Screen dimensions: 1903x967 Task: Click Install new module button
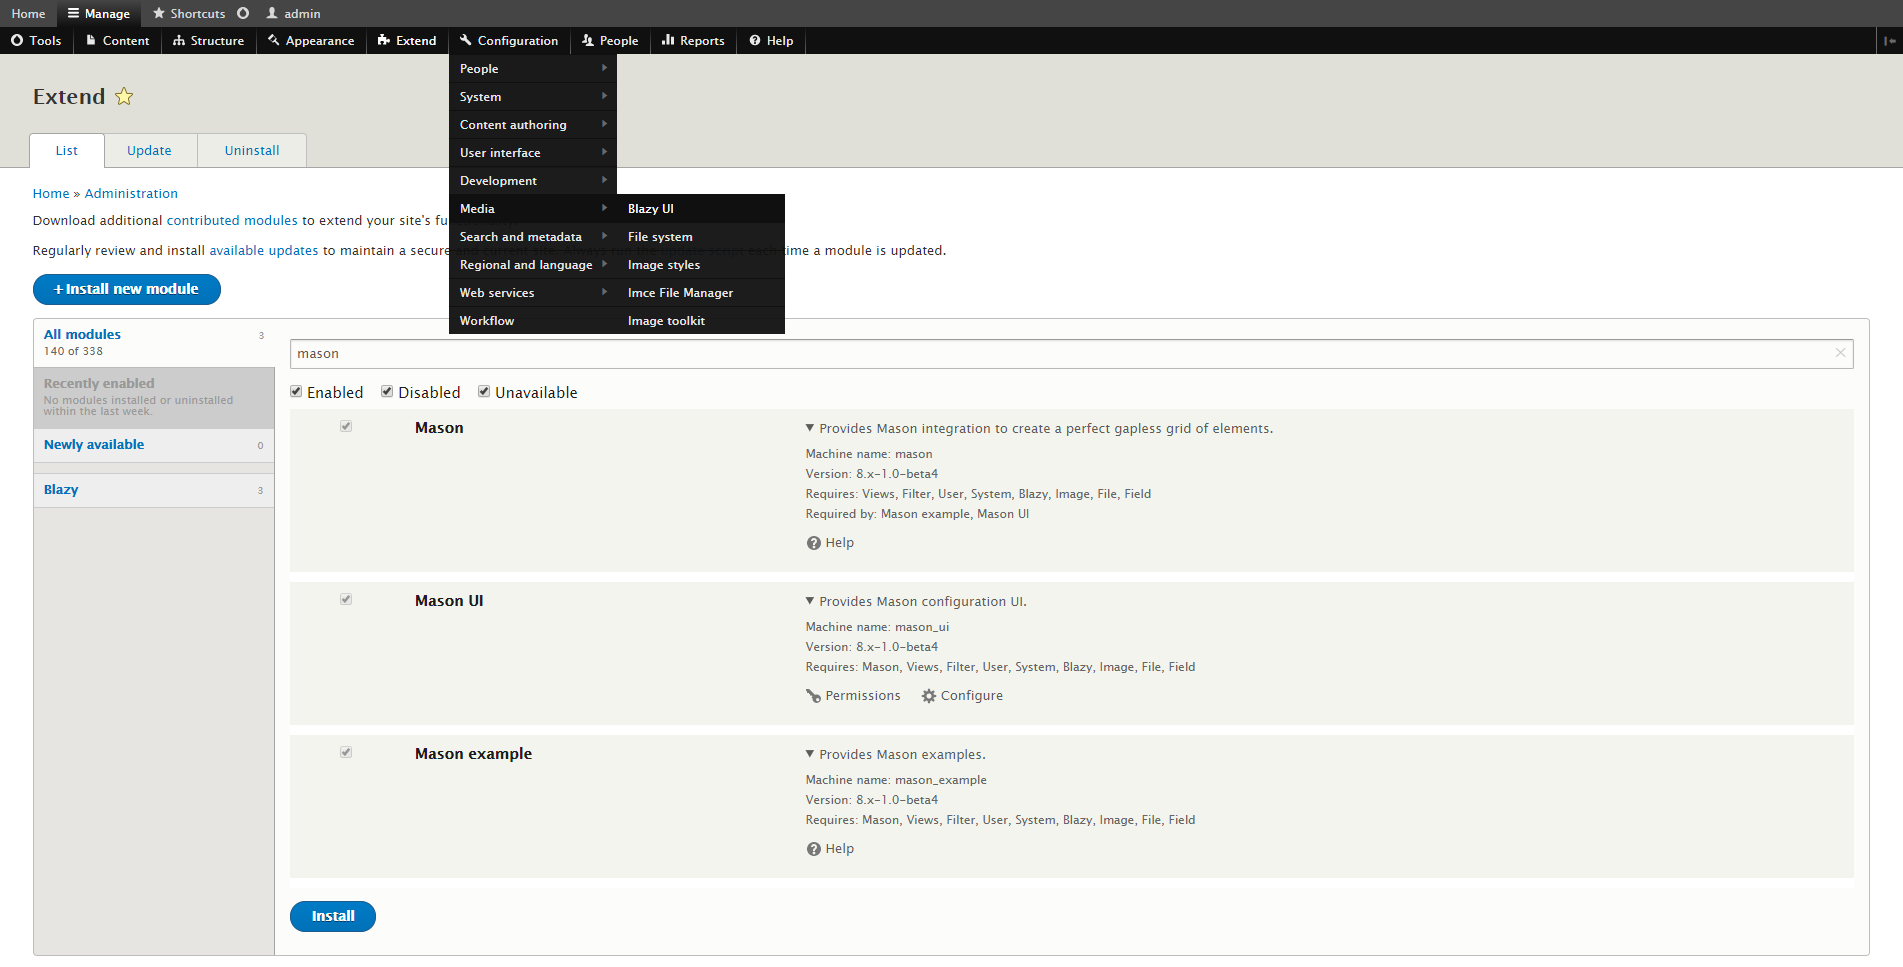[127, 289]
